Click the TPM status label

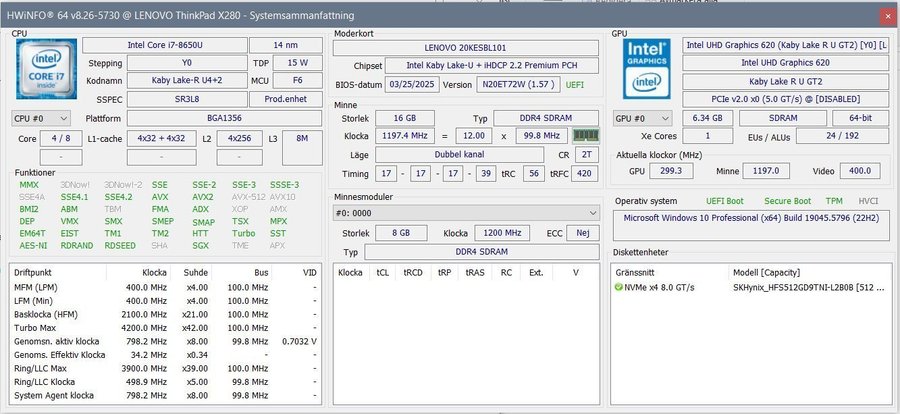pos(834,201)
